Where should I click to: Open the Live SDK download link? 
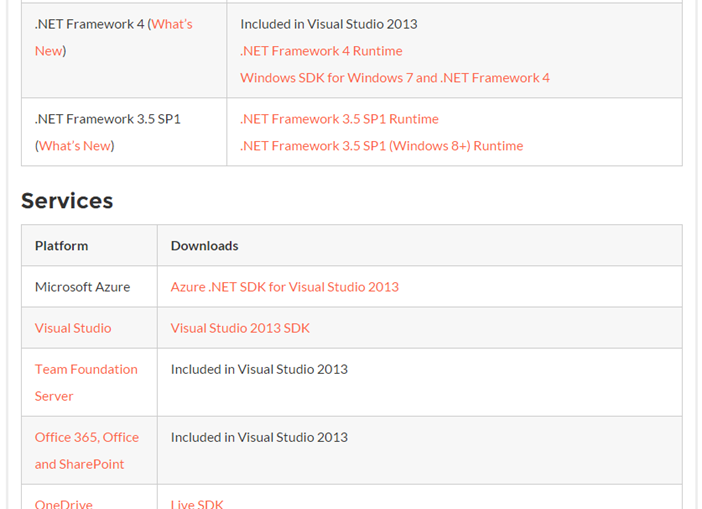pyautogui.click(x=197, y=504)
